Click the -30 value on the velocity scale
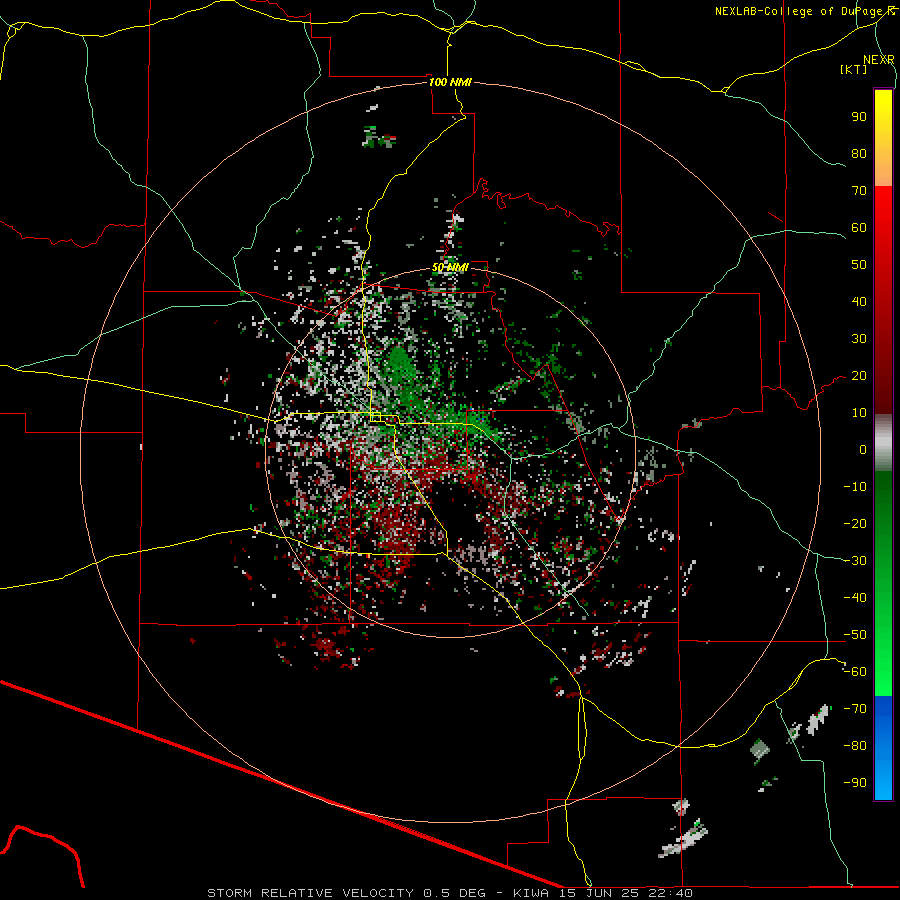Screen dimensions: 900x900 tap(855, 561)
